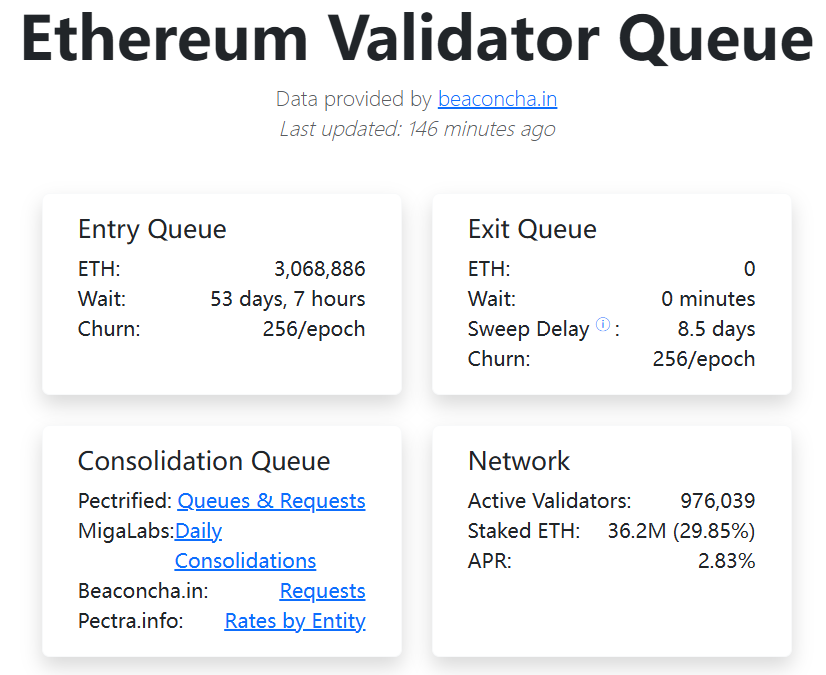Open the Beaconcha.in Requests link
826x675 pixels.
[x=322, y=591]
